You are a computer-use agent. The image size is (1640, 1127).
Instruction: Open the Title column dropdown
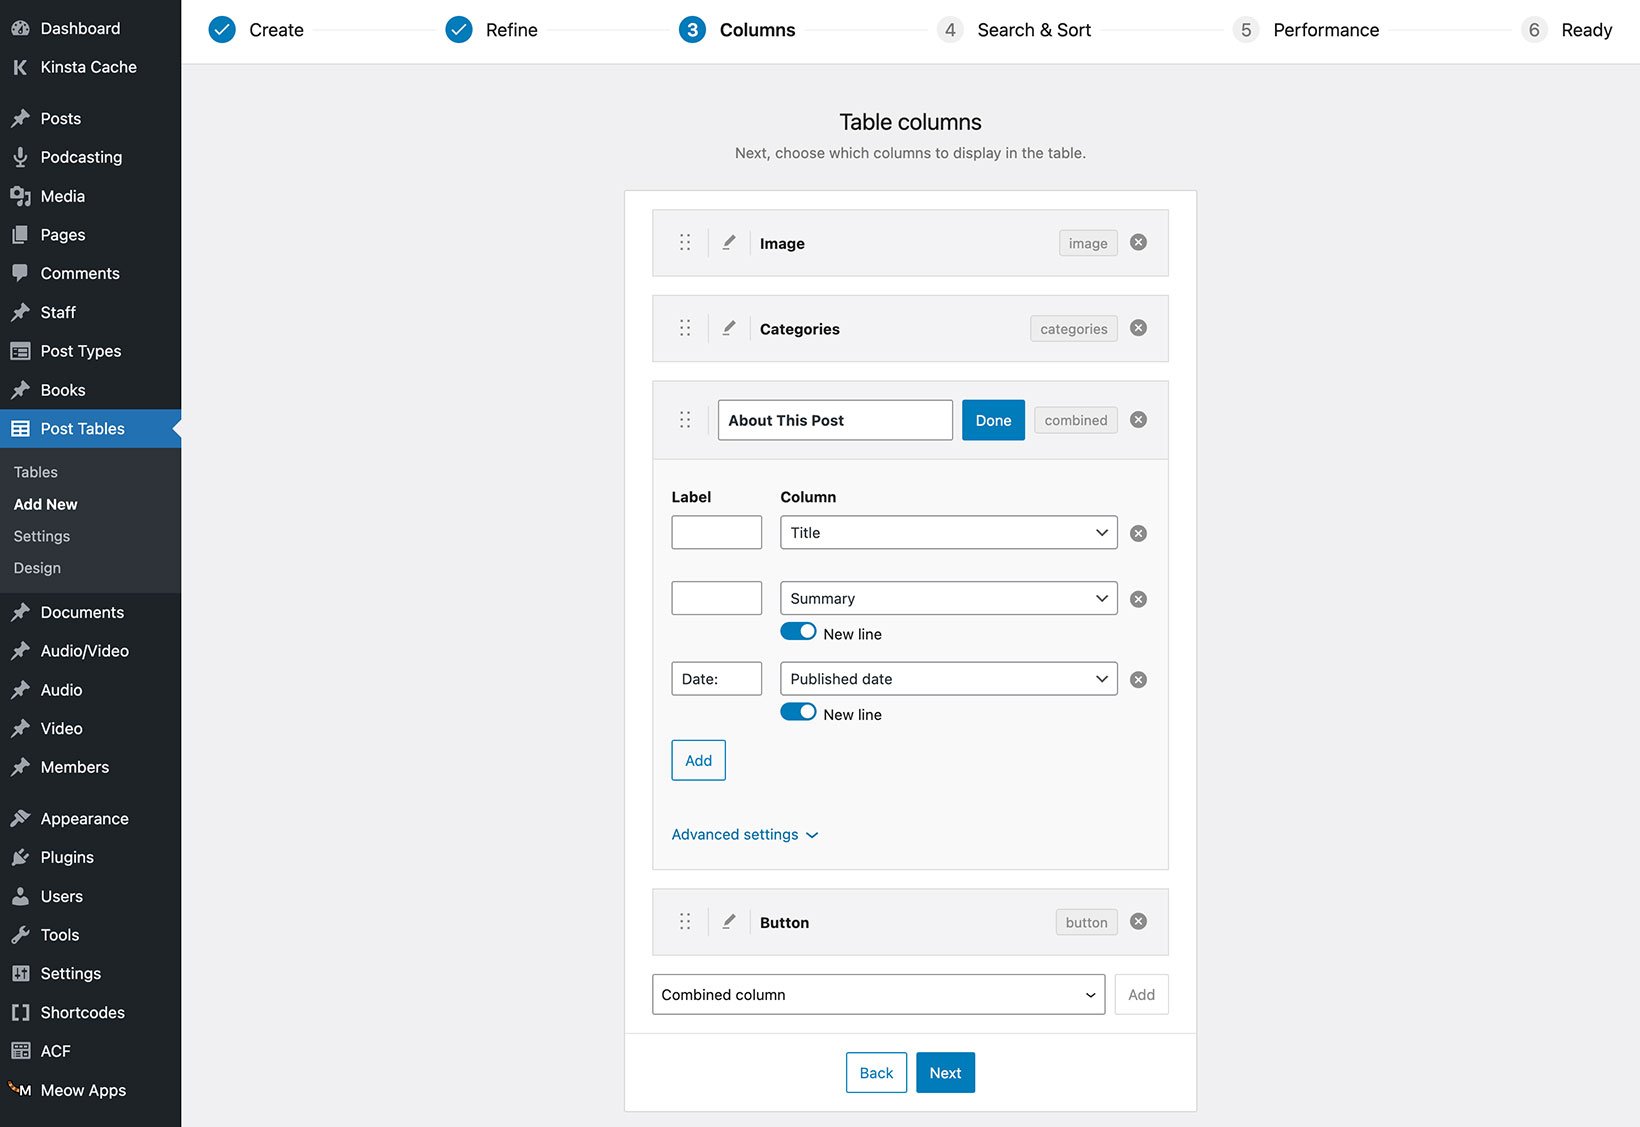(x=947, y=532)
